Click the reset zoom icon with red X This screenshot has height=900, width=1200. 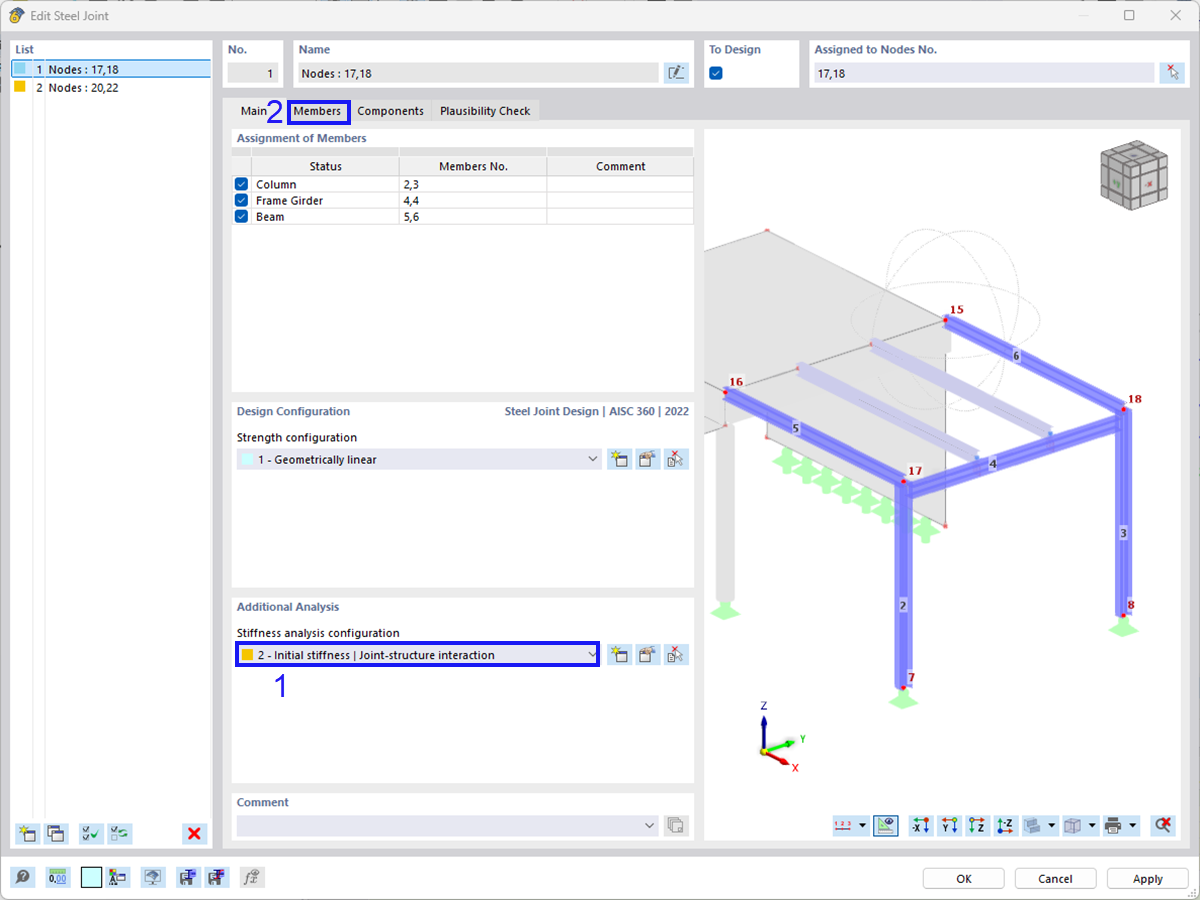tap(1162, 825)
